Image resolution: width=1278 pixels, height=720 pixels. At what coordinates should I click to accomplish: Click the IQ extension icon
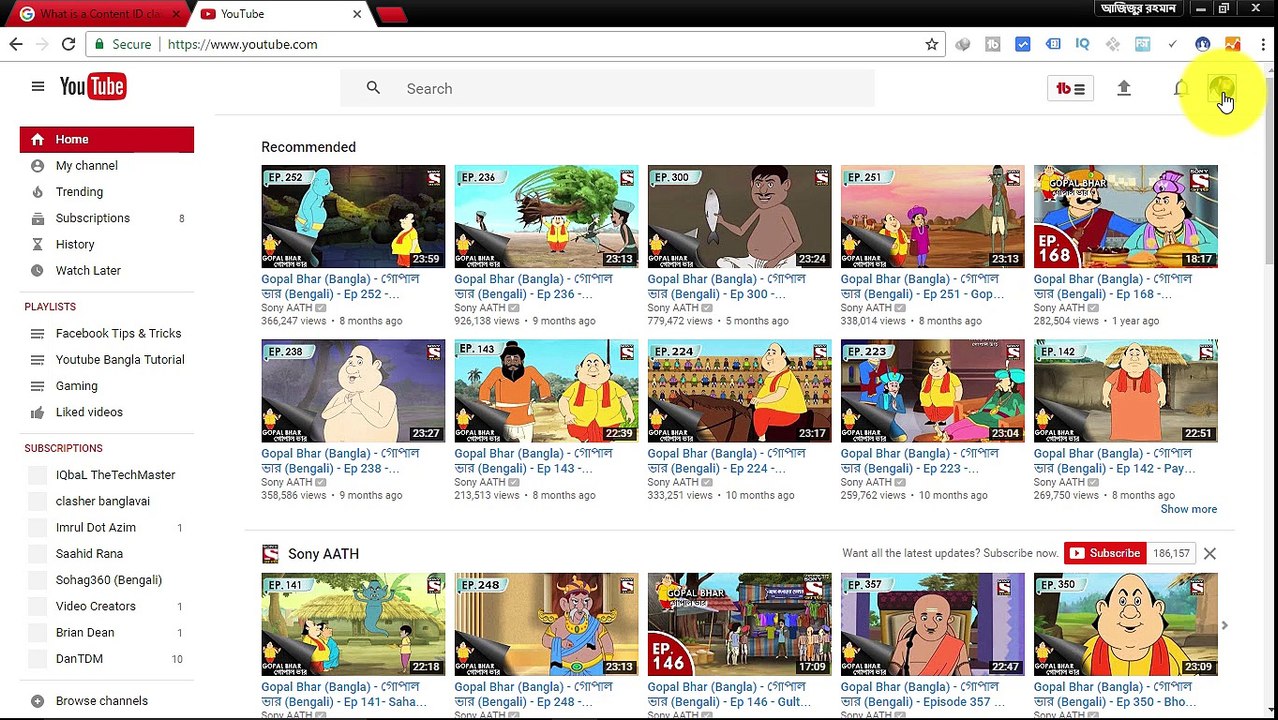pyautogui.click(x=1082, y=44)
